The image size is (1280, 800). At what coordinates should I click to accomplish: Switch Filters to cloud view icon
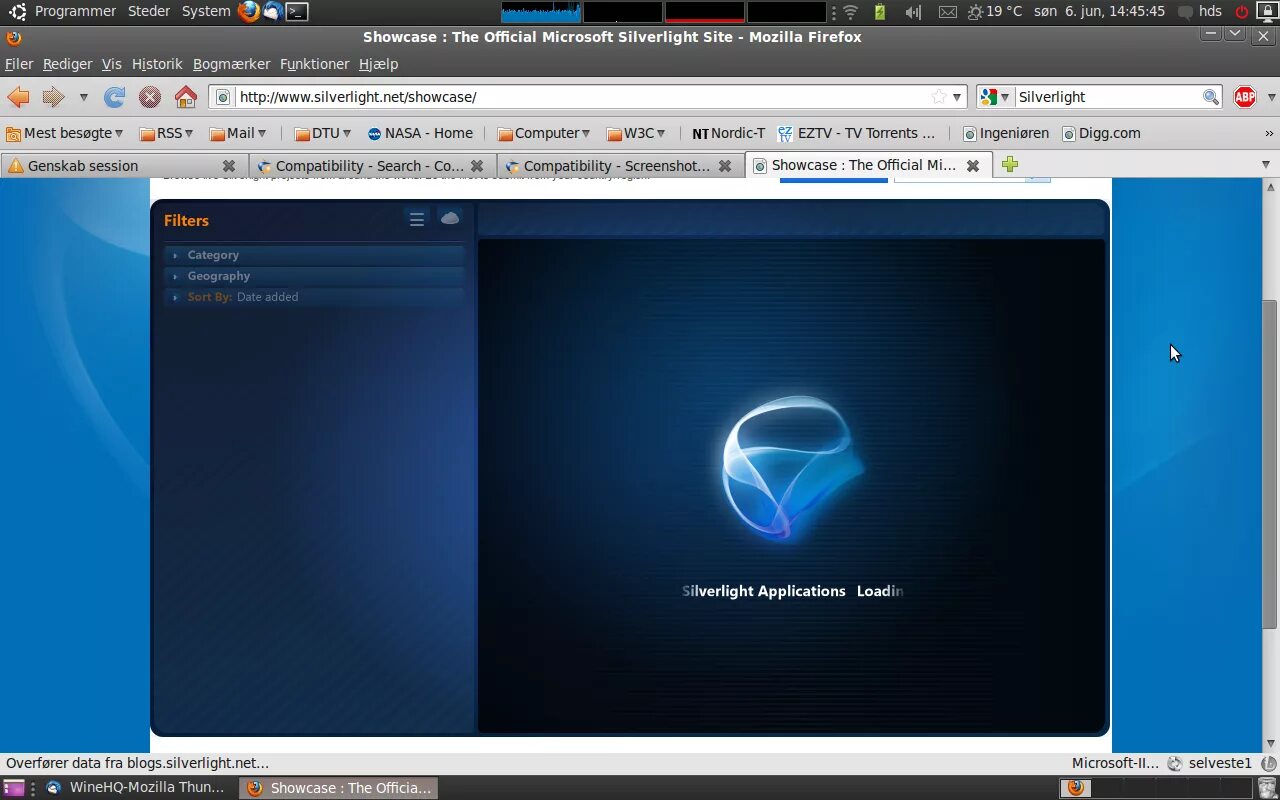450,219
